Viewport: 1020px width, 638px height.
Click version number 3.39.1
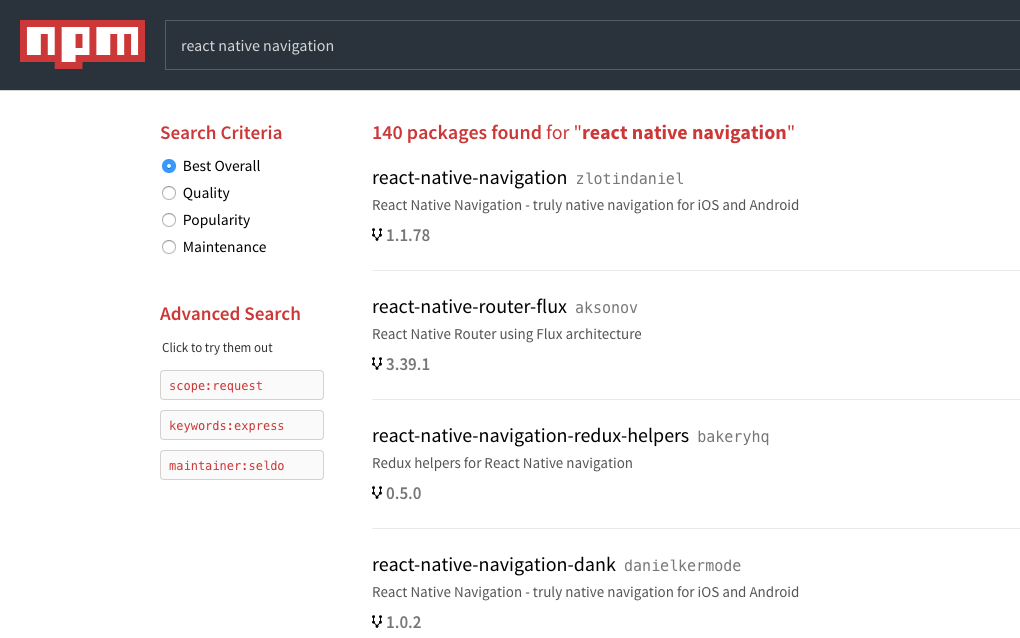(408, 364)
